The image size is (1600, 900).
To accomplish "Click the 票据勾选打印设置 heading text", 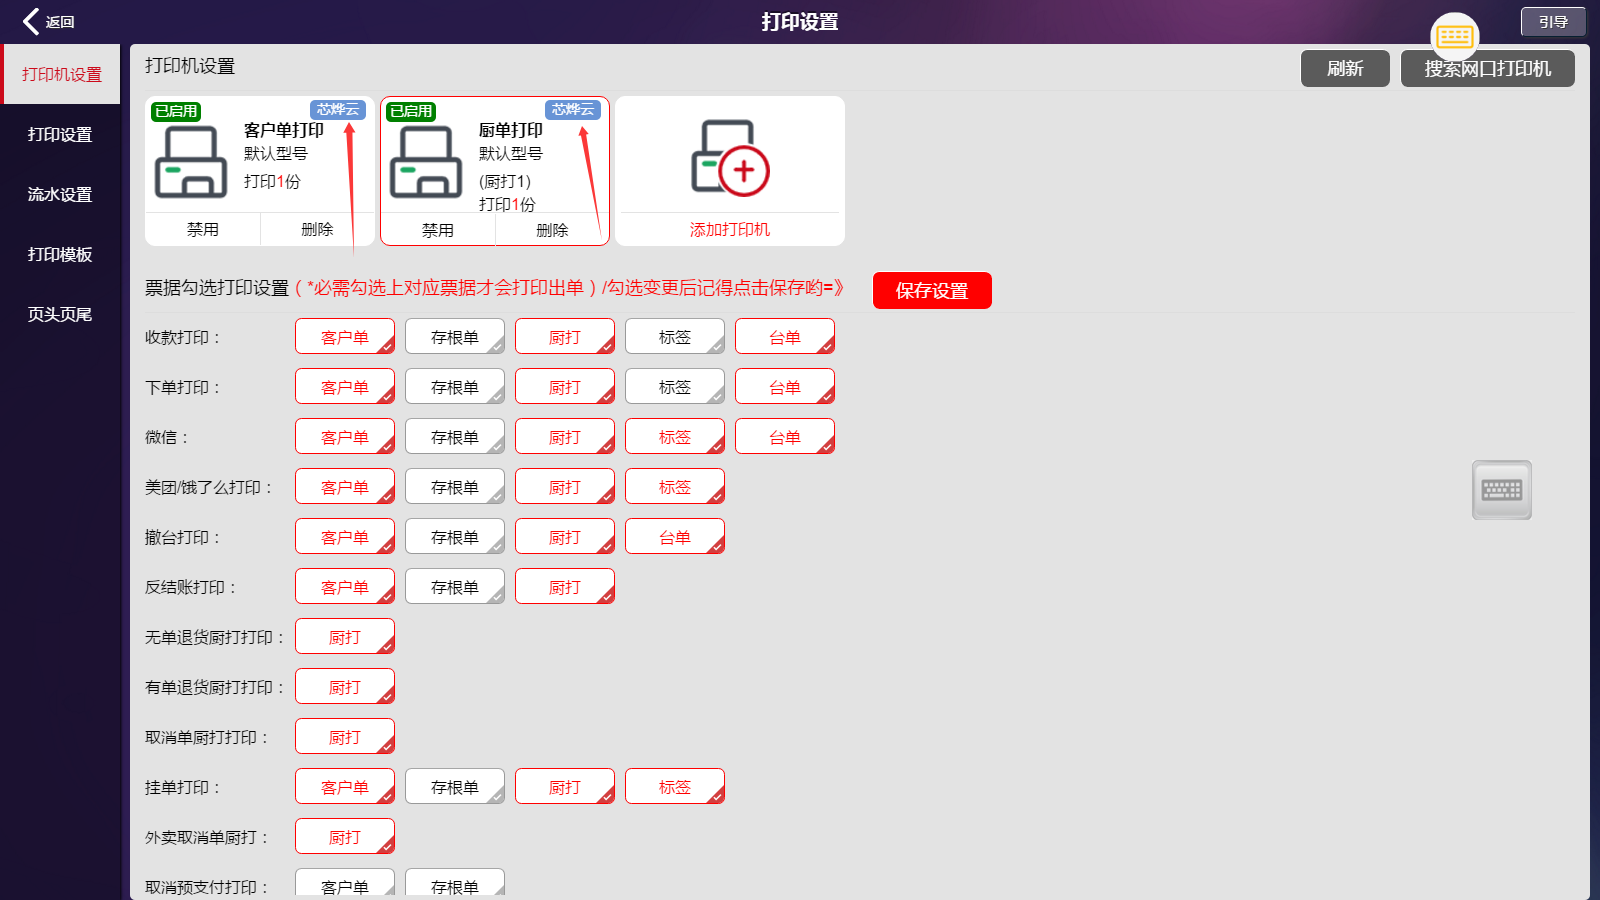I will (217, 288).
